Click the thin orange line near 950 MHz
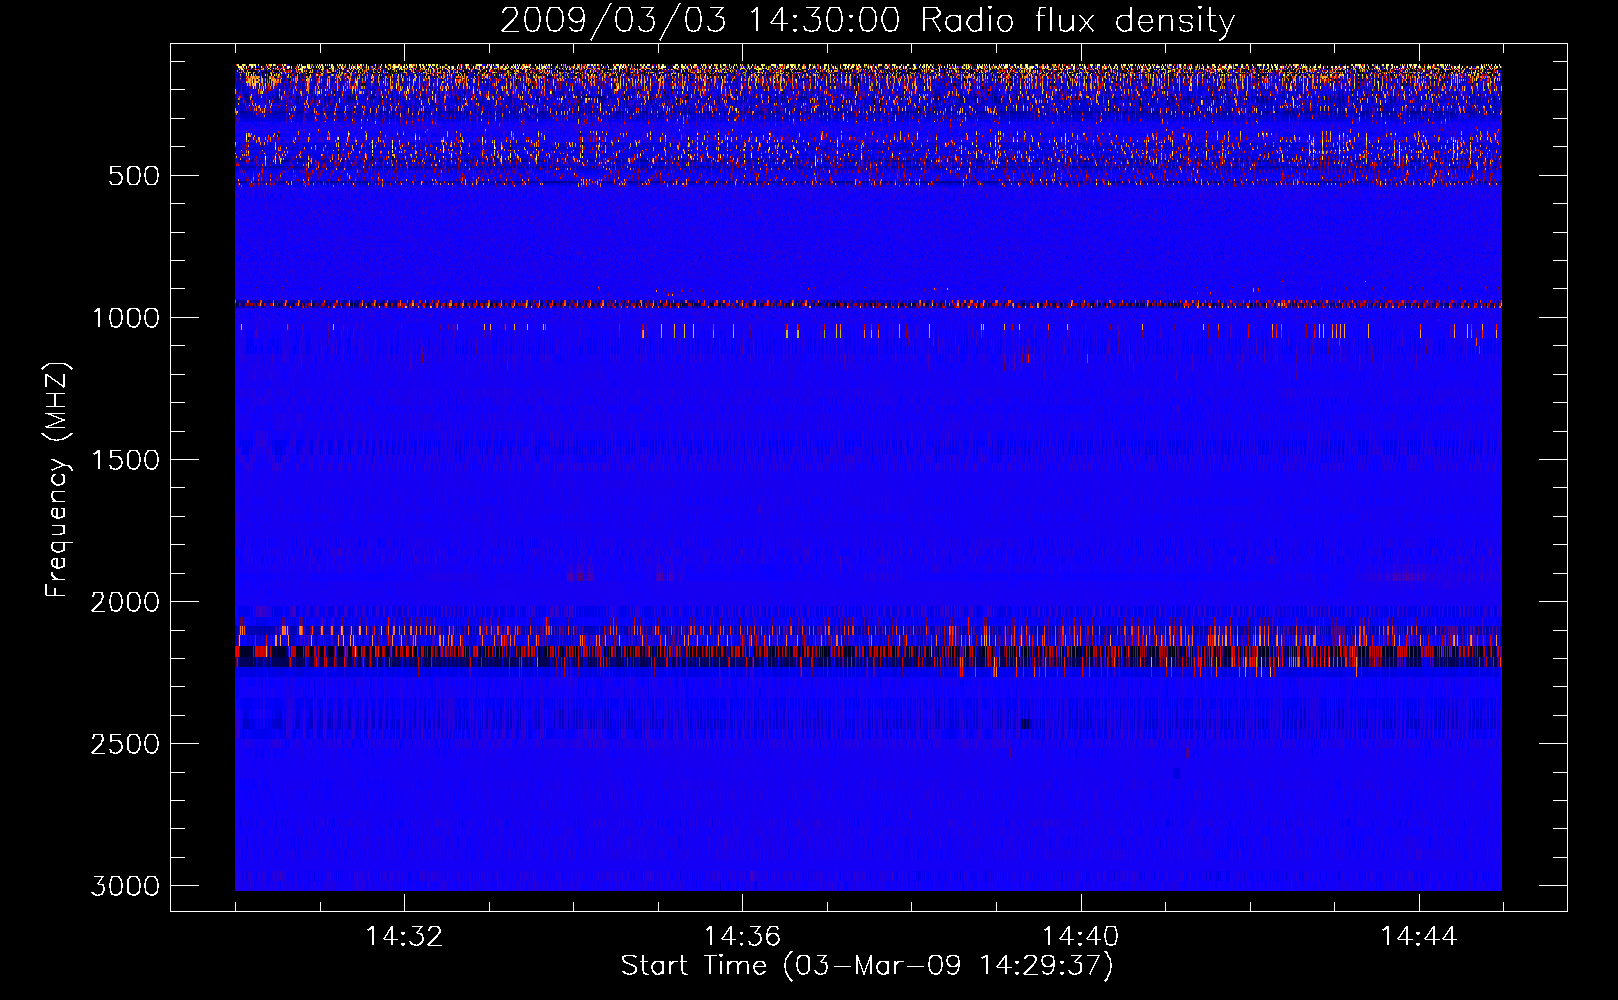Image resolution: width=1618 pixels, height=1000 pixels. tap(868, 303)
